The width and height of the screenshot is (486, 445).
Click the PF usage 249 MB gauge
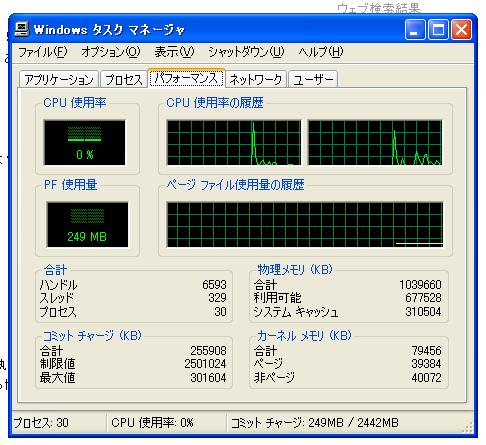coord(87,225)
